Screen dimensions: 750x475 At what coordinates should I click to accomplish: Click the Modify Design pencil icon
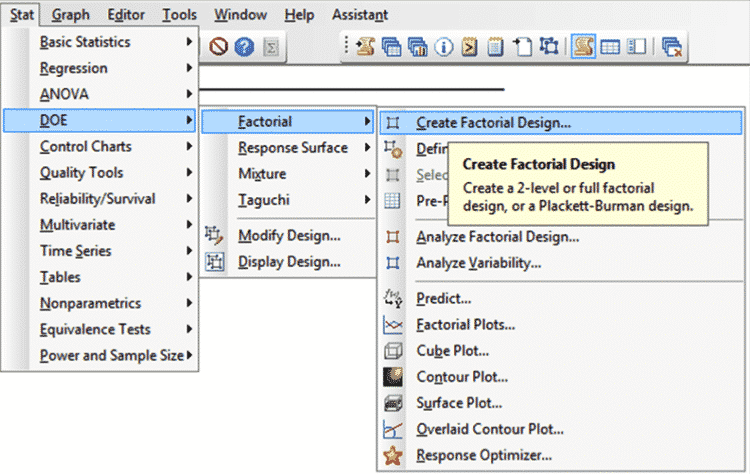pyautogui.click(x=214, y=235)
